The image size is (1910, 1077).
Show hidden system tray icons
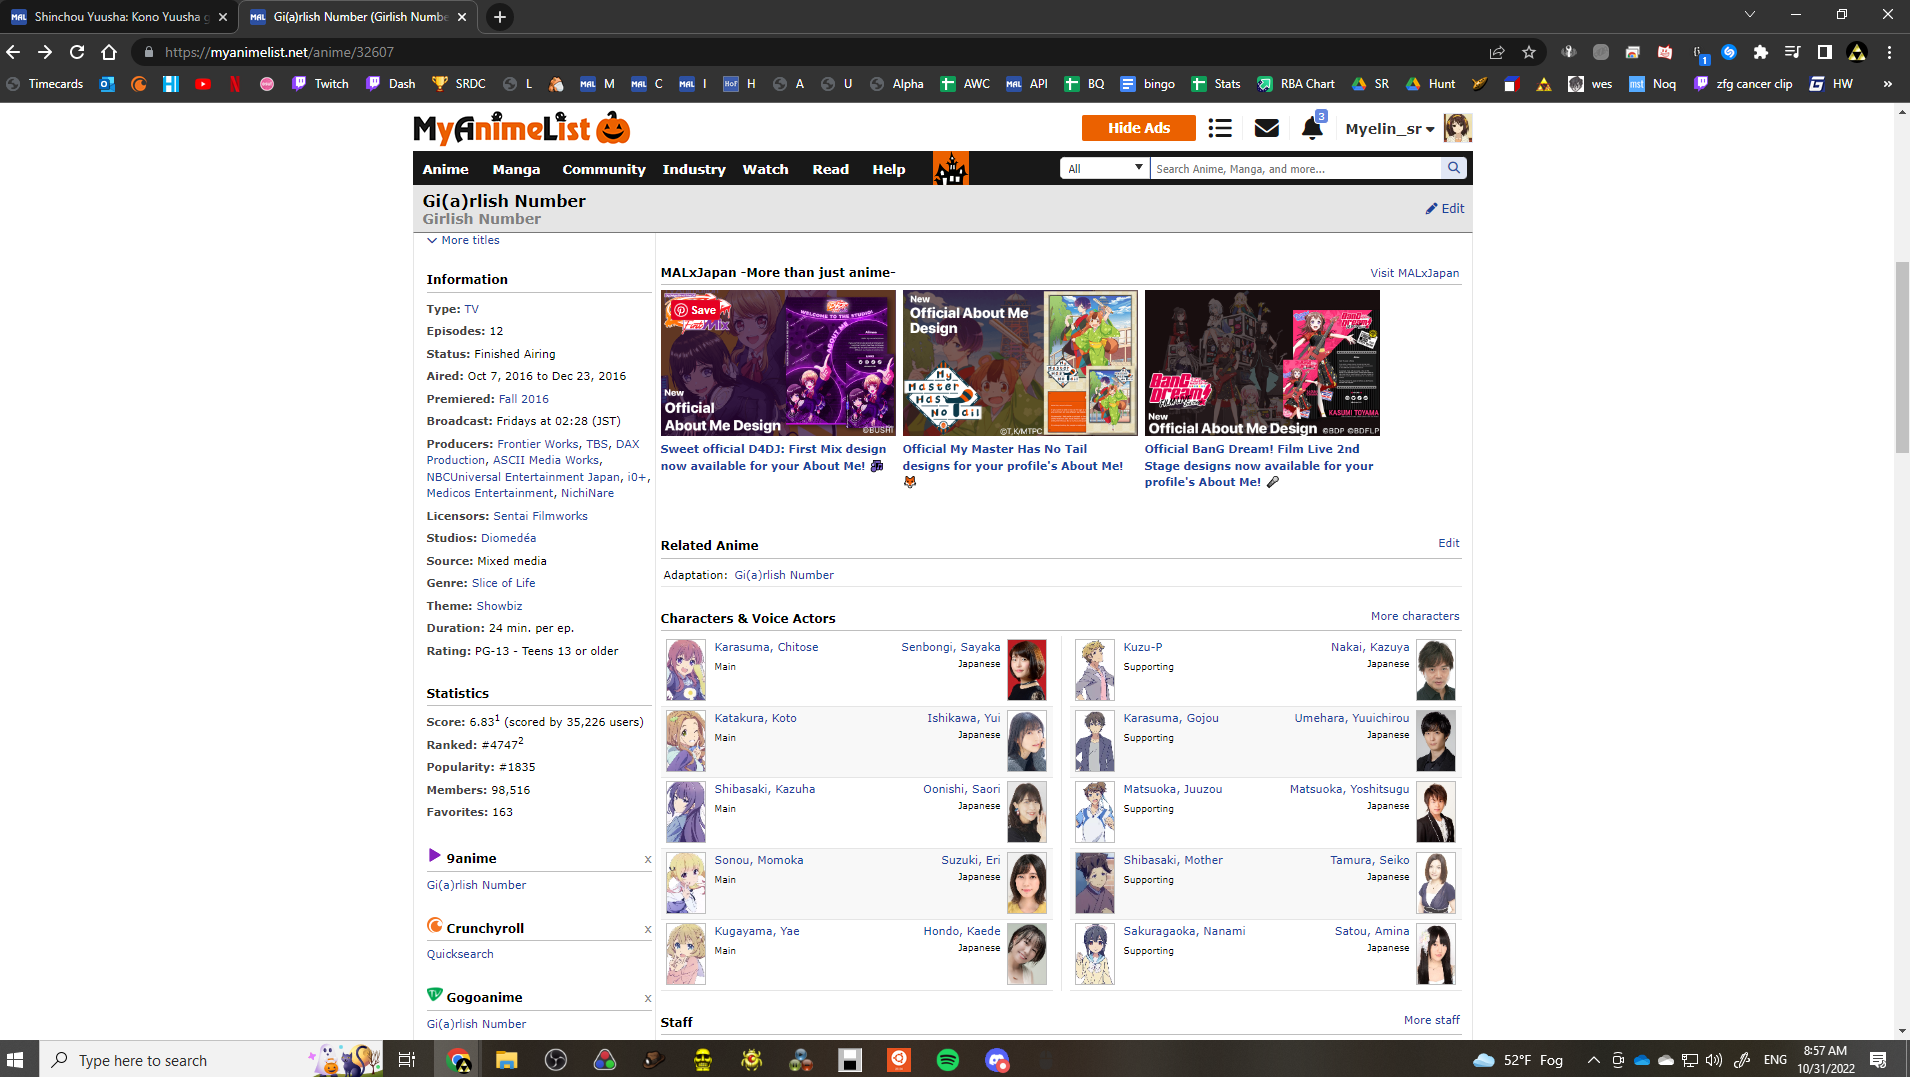pyautogui.click(x=1593, y=1060)
